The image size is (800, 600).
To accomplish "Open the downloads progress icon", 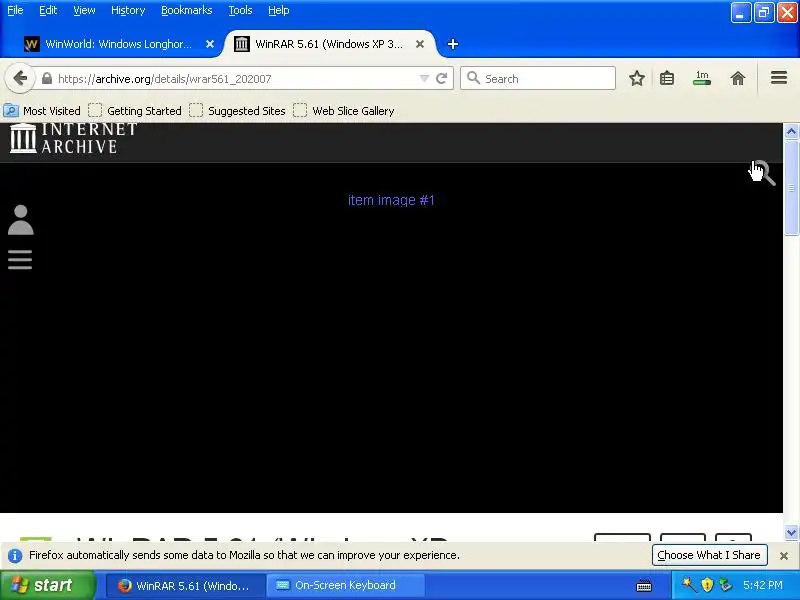I will [702, 79].
